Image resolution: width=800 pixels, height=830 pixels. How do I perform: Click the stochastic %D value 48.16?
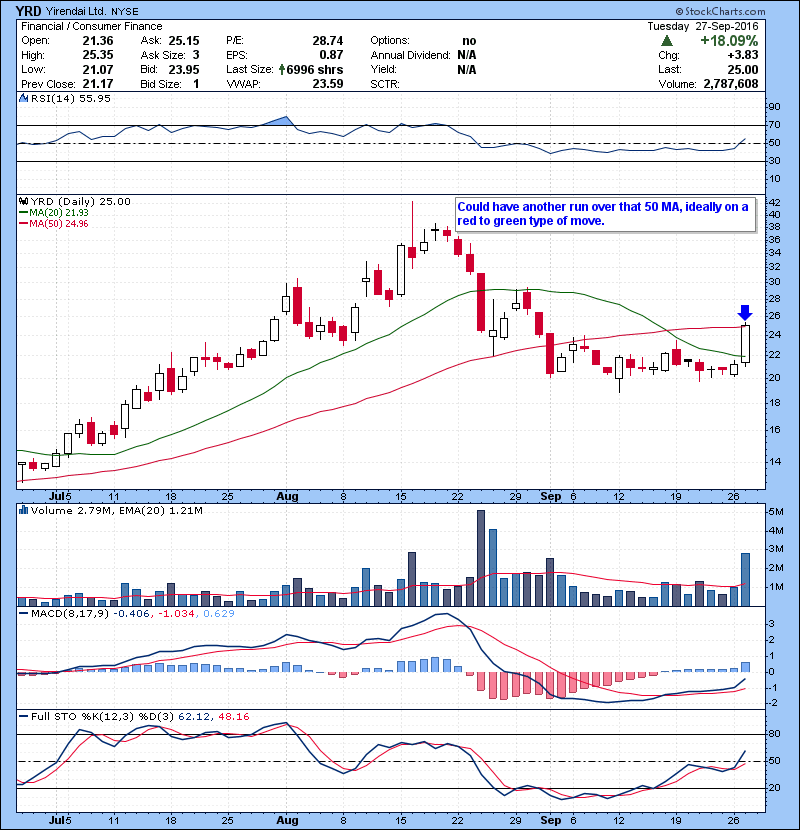(x=233, y=717)
